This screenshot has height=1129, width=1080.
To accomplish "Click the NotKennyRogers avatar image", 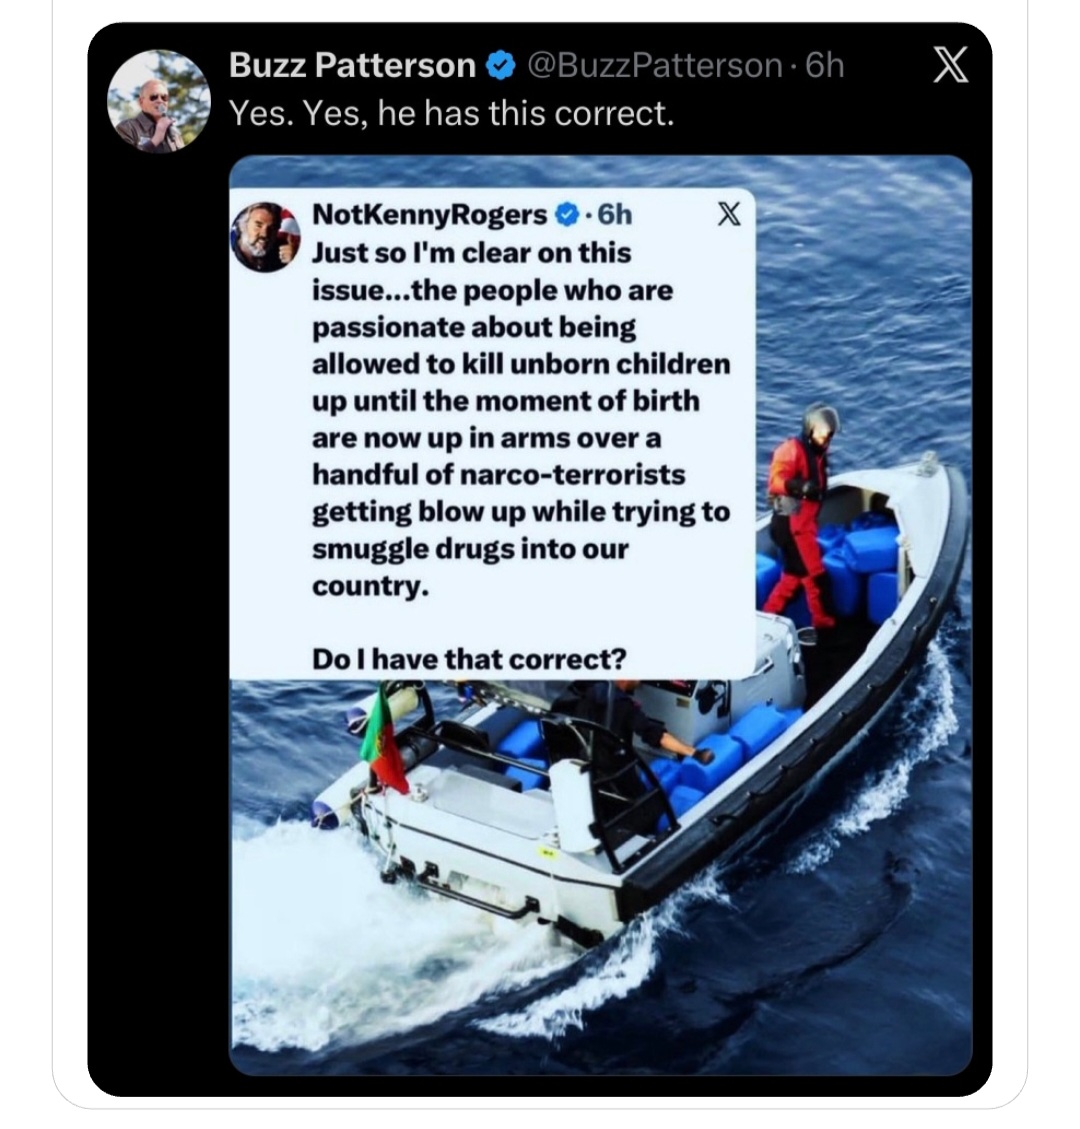I will click(264, 237).
